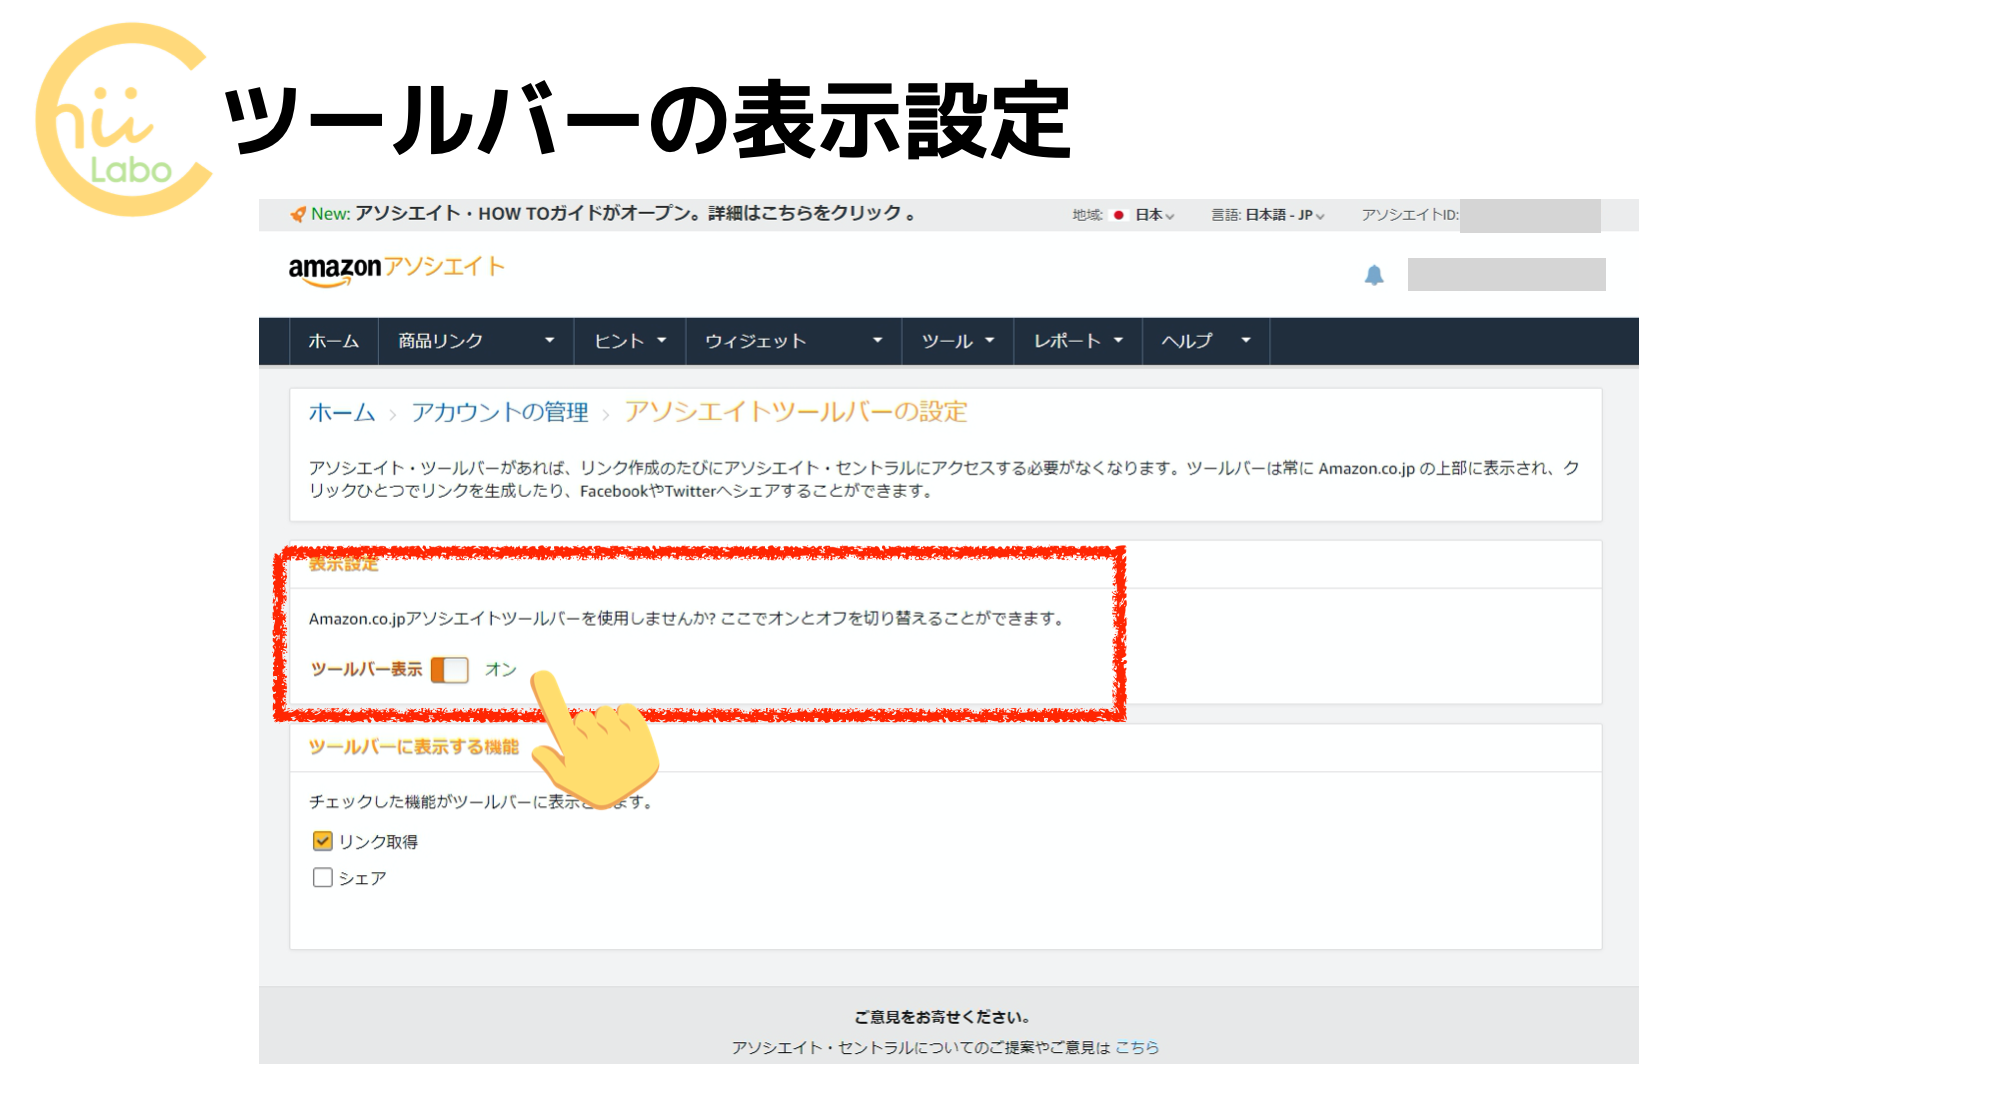Turn off the ツールバー表示 toggle switch

tap(451, 670)
